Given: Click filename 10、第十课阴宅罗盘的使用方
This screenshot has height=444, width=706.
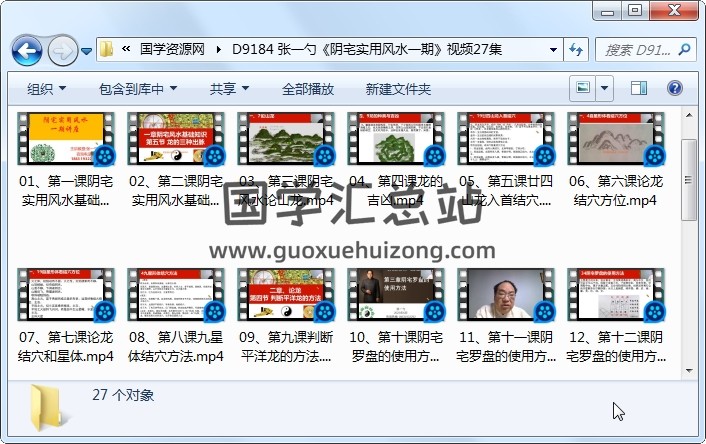Looking at the screenshot, I should coord(395,347).
